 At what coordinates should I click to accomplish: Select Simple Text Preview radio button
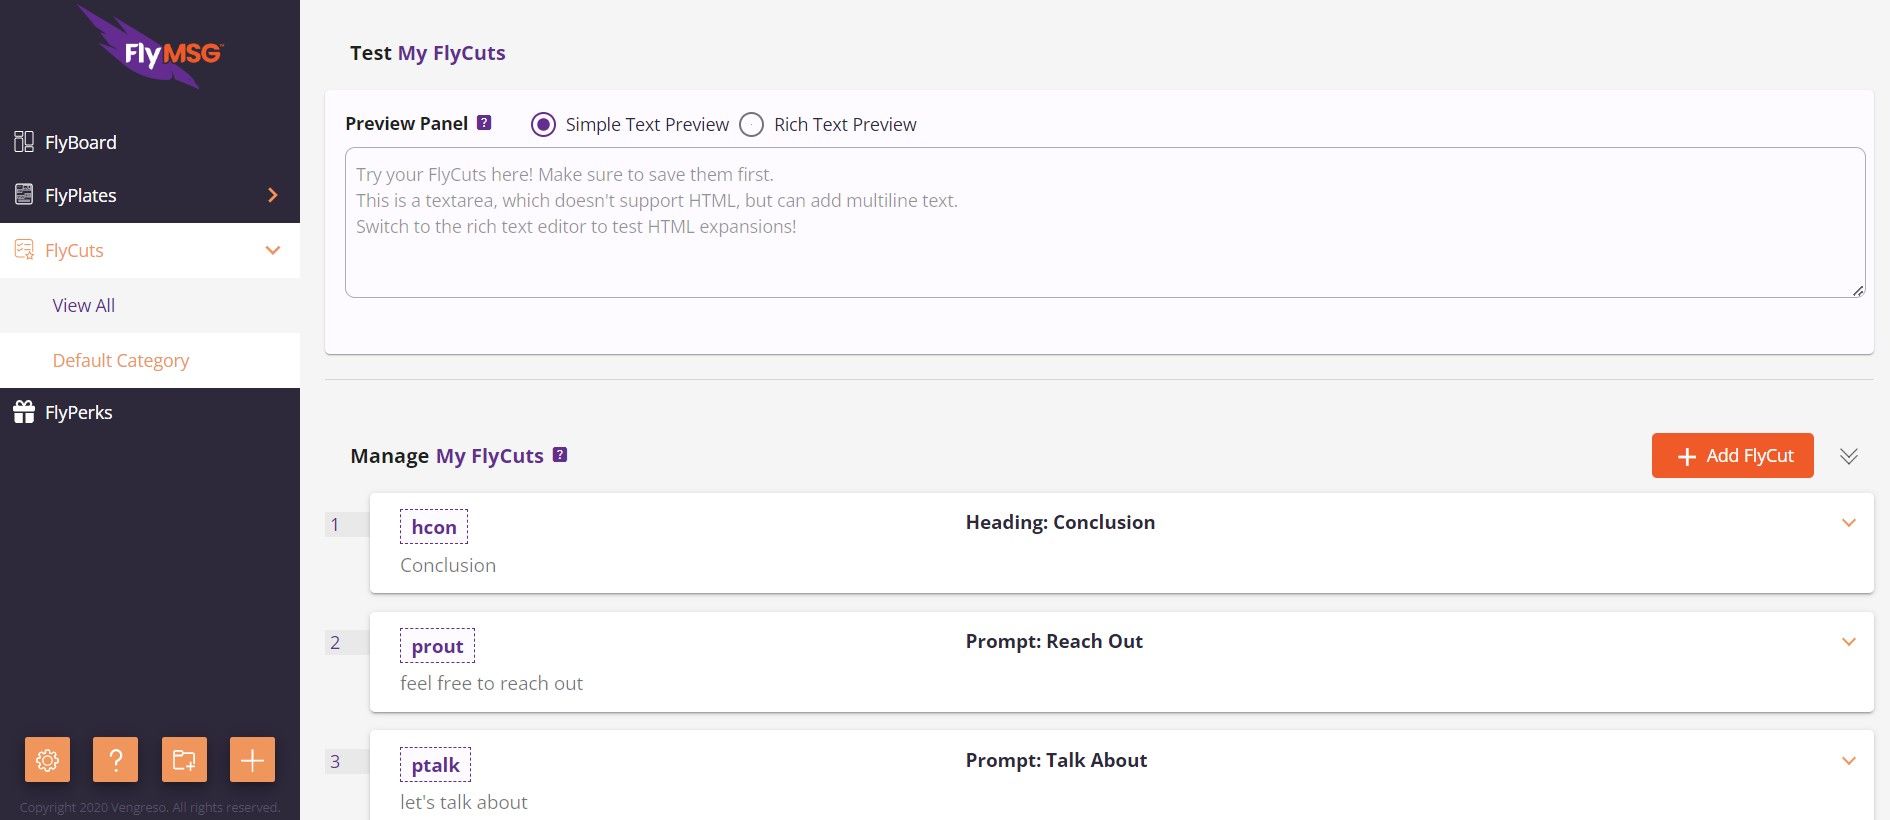click(543, 124)
